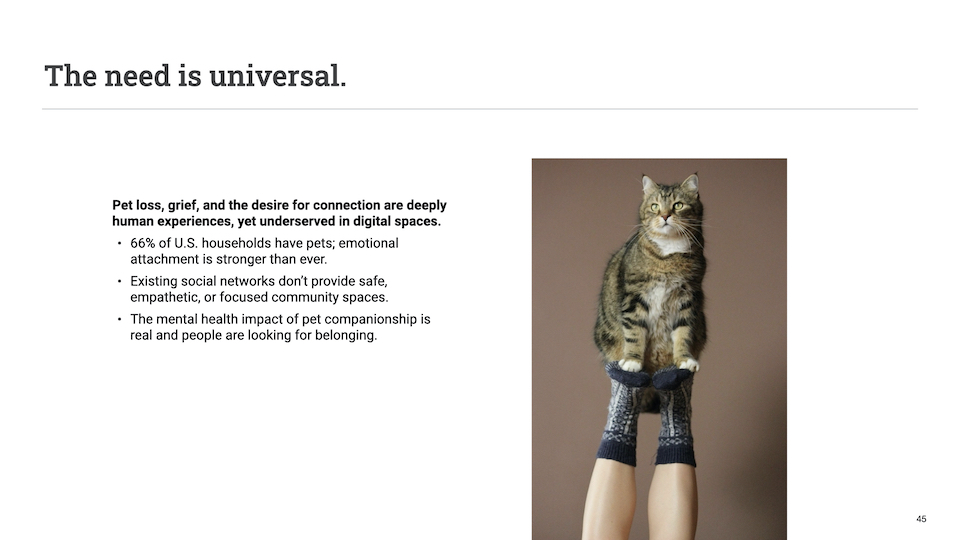Click the slide number 45
Image resolution: width=960 pixels, height=540 pixels.
921,519
